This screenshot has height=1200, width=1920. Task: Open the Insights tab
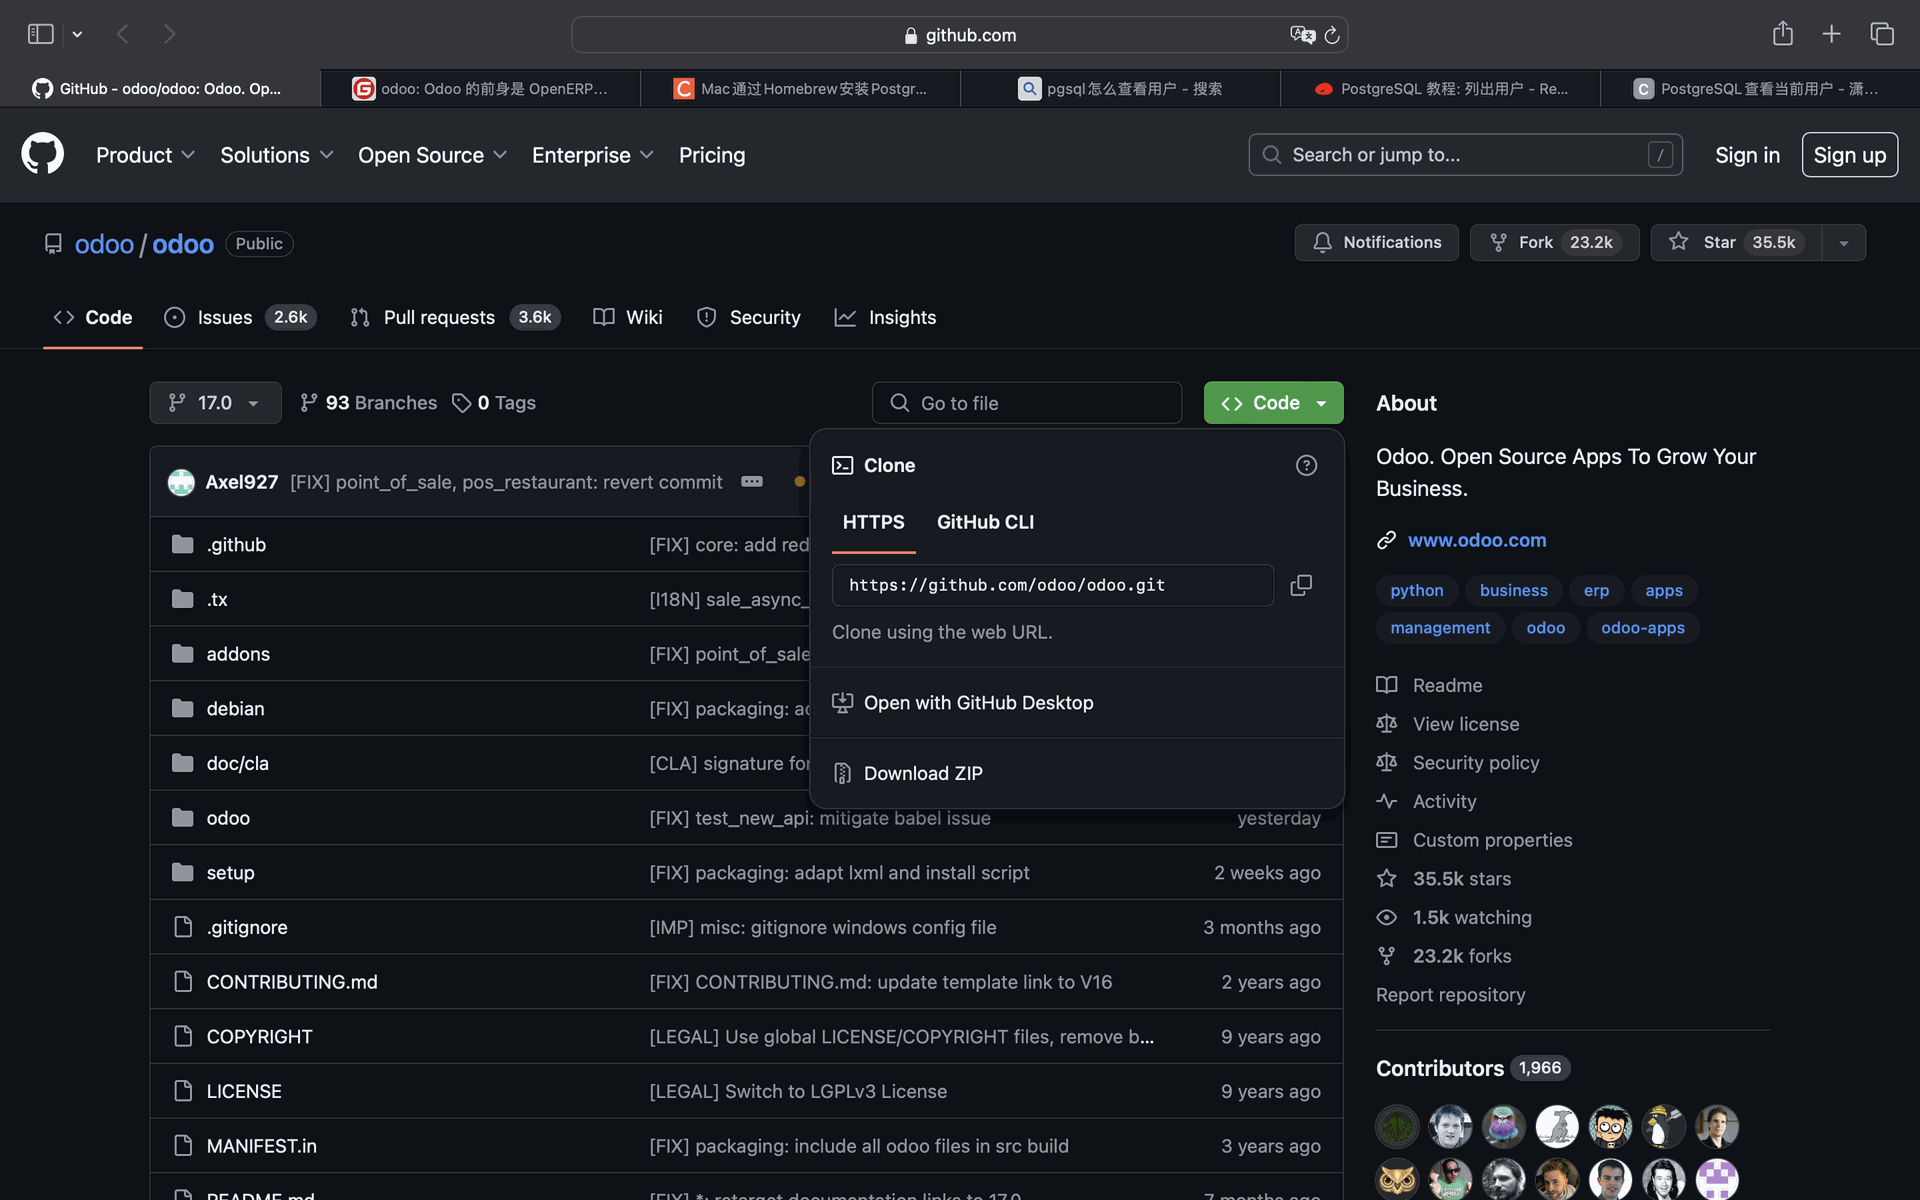(x=885, y=317)
